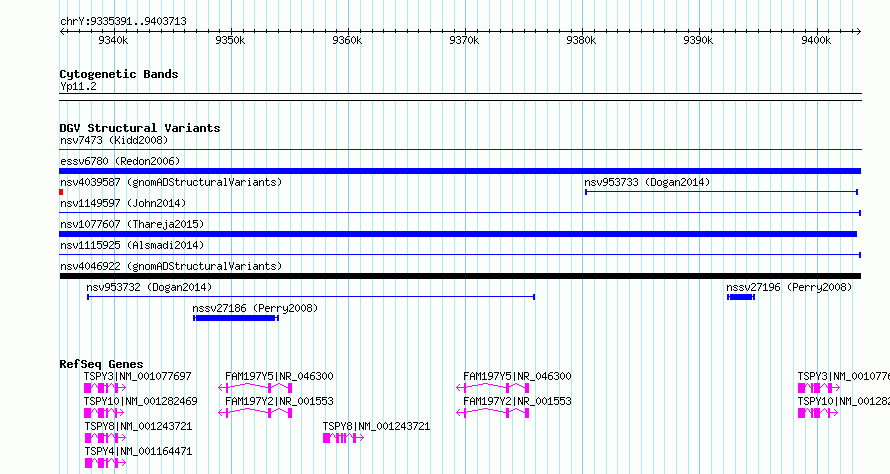890x474 pixels.
Task: Select the thick black nsv4046922 variant bar
Action: [460, 276]
